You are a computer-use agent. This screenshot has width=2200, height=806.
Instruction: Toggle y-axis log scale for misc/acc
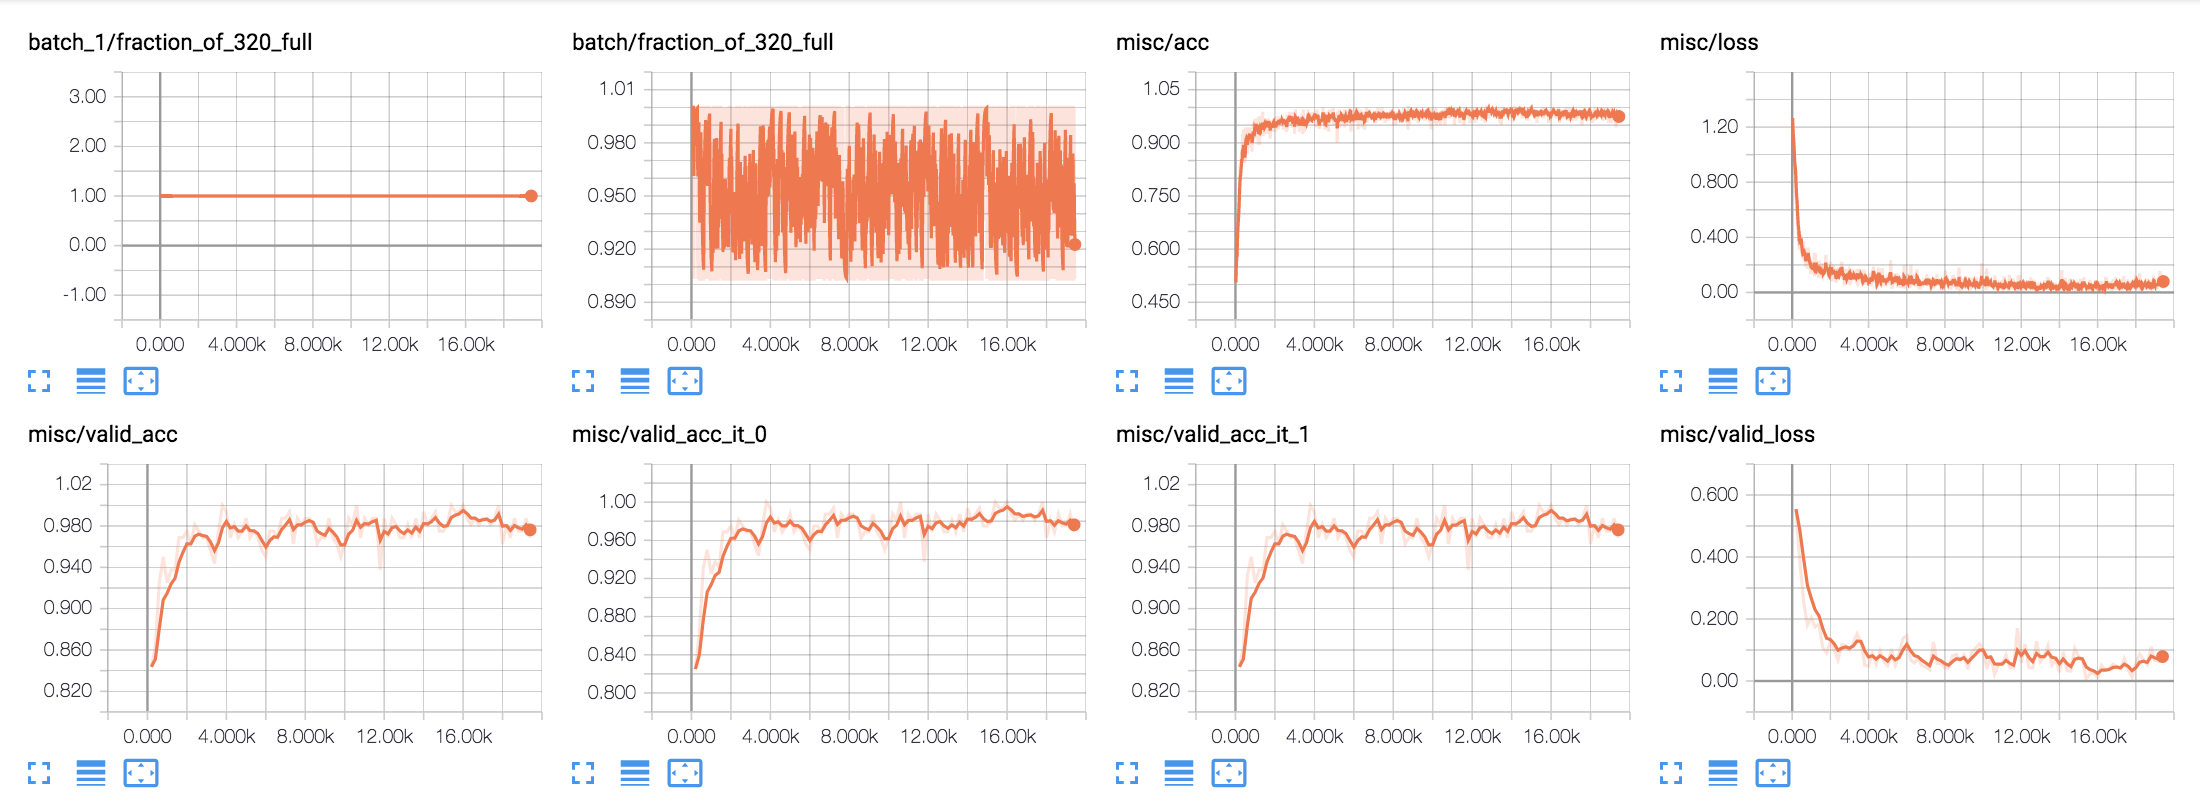(1179, 381)
